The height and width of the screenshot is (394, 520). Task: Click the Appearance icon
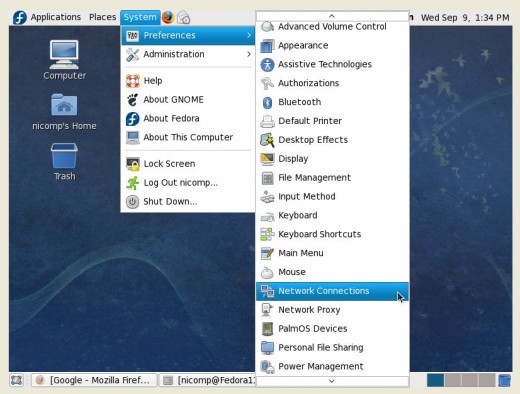(x=267, y=46)
